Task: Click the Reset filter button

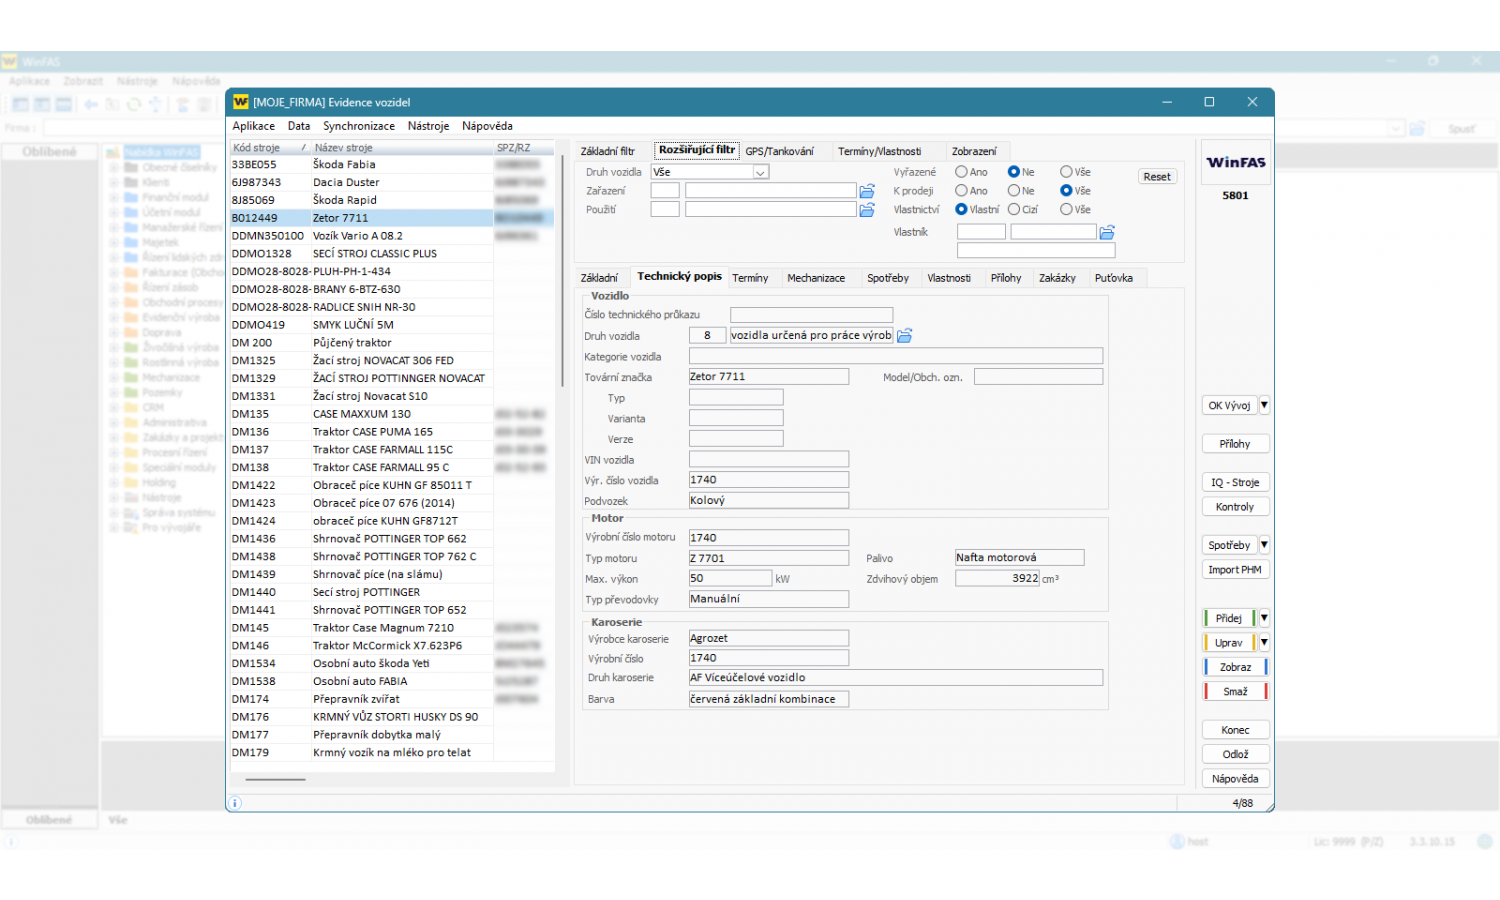Action: [1157, 177]
